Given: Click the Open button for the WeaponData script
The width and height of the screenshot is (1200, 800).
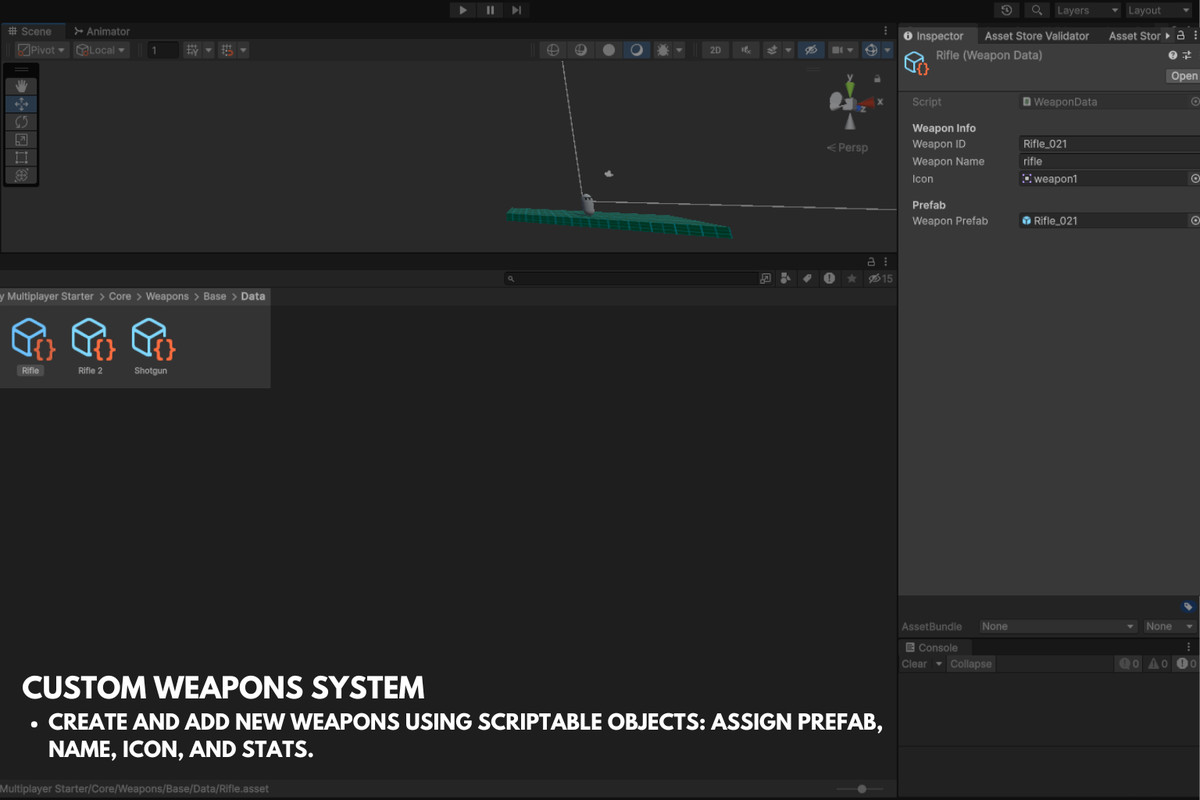Looking at the screenshot, I should pyautogui.click(x=1183, y=75).
